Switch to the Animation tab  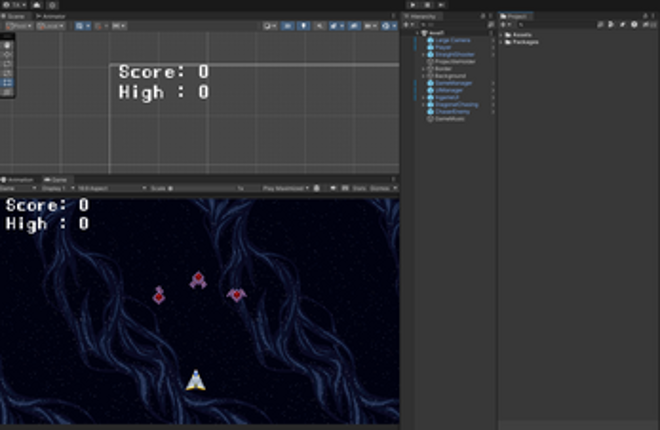tap(17, 180)
